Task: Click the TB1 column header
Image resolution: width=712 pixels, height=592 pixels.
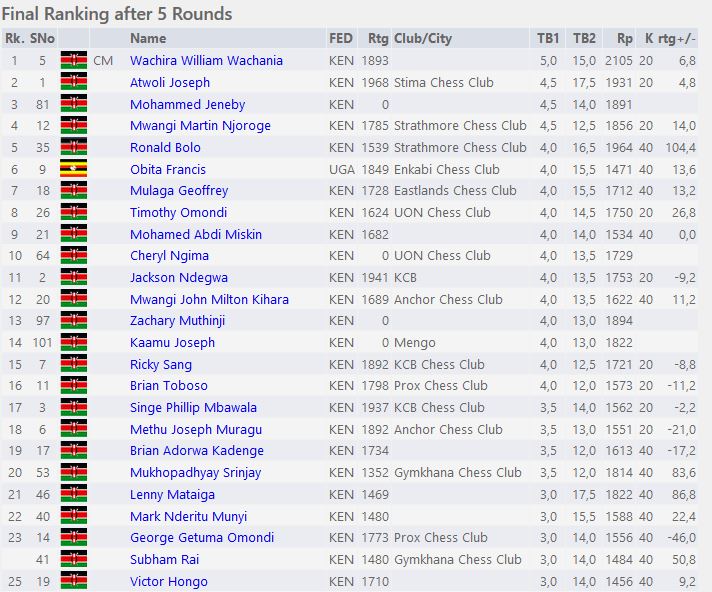Action: point(548,38)
